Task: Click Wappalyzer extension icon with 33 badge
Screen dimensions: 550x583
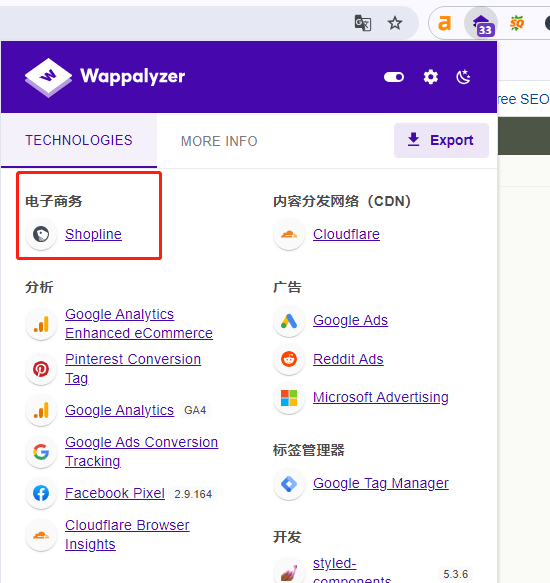Action: (x=482, y=24)
